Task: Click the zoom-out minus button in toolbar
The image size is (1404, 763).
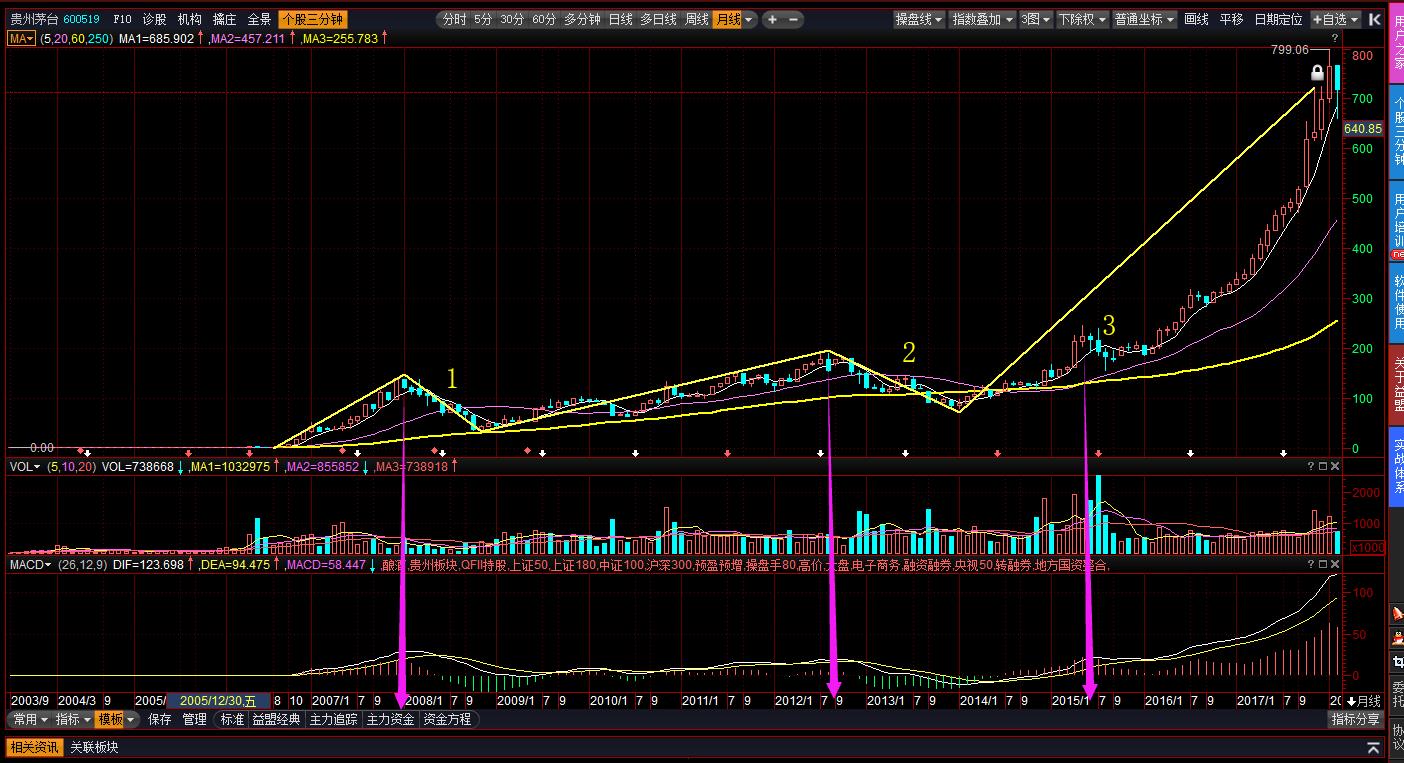Action: tap(794, 19)
